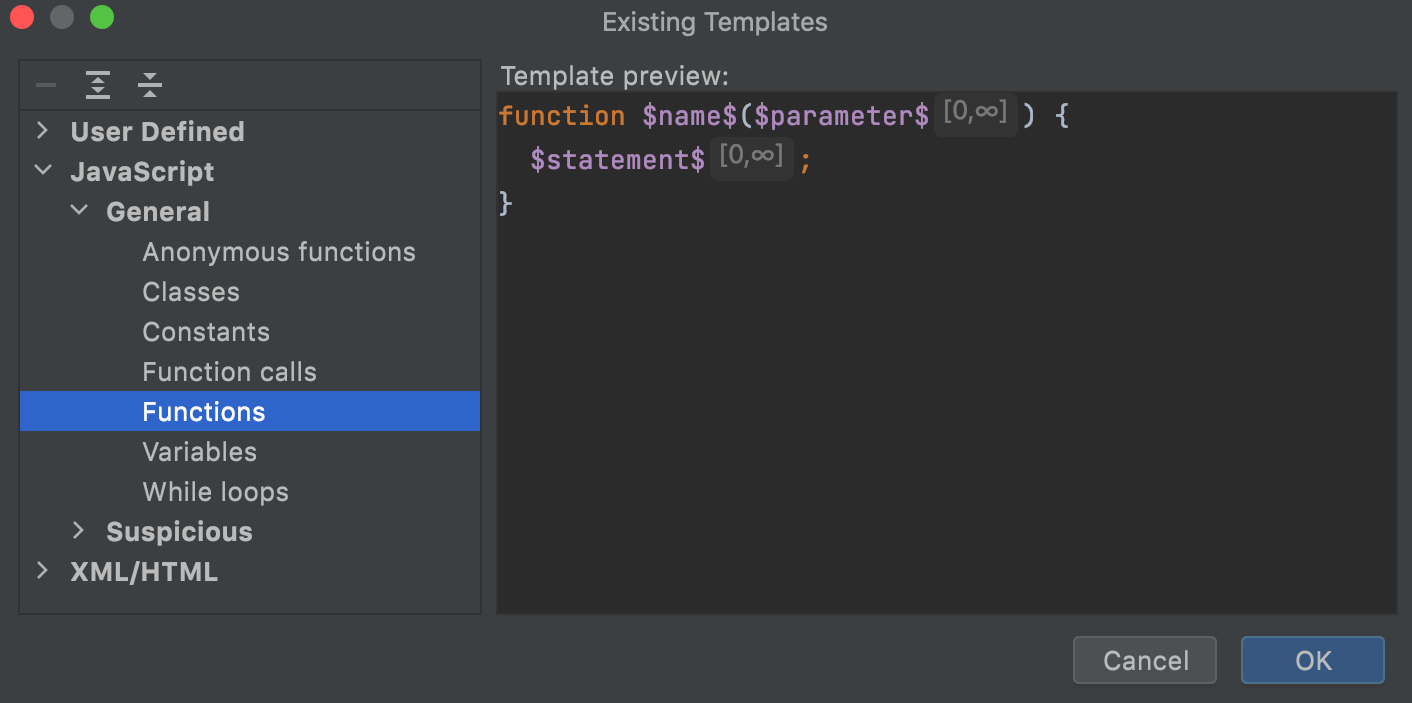
Task: Select the Functions template
Action: click(203, 411)
